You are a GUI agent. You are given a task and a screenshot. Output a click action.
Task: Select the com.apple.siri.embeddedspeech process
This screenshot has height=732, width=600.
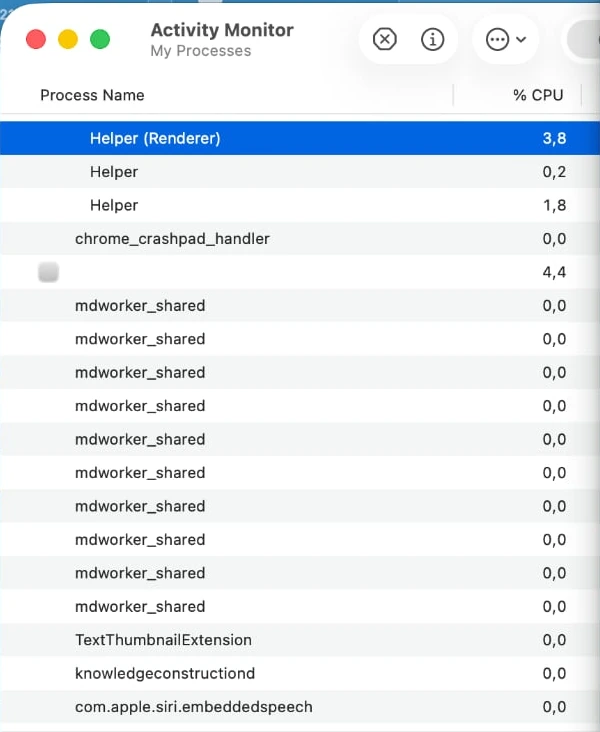point(300,707)
